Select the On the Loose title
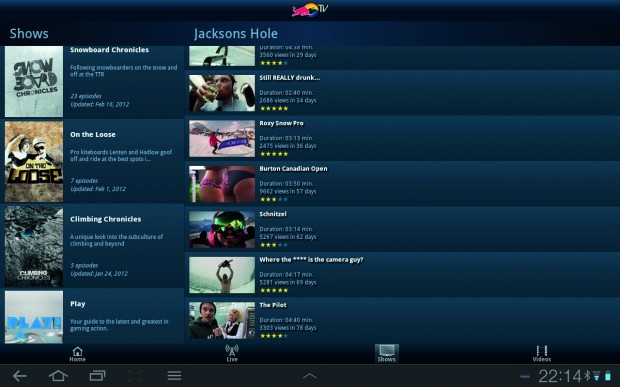 (93, 134)
